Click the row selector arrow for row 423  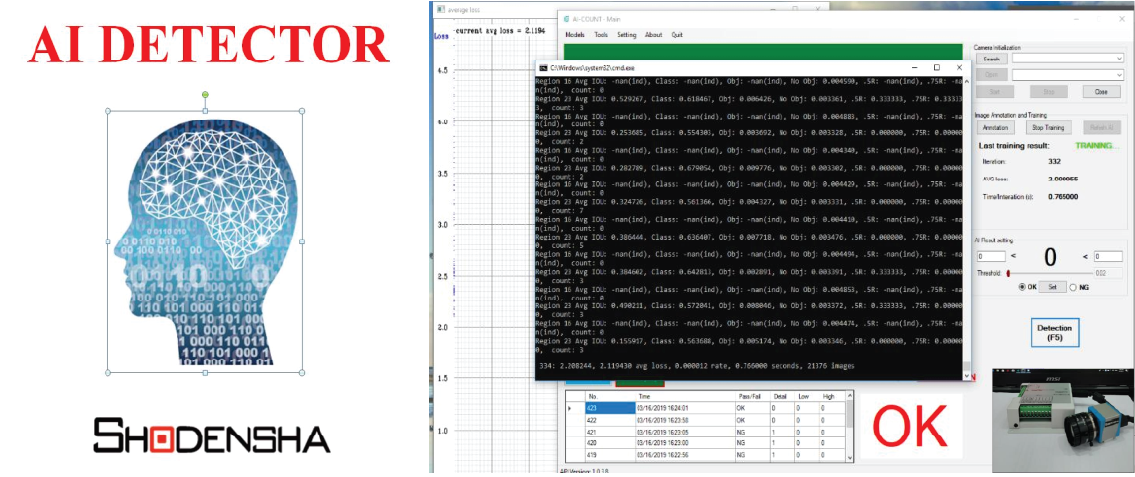click(570, 408)
